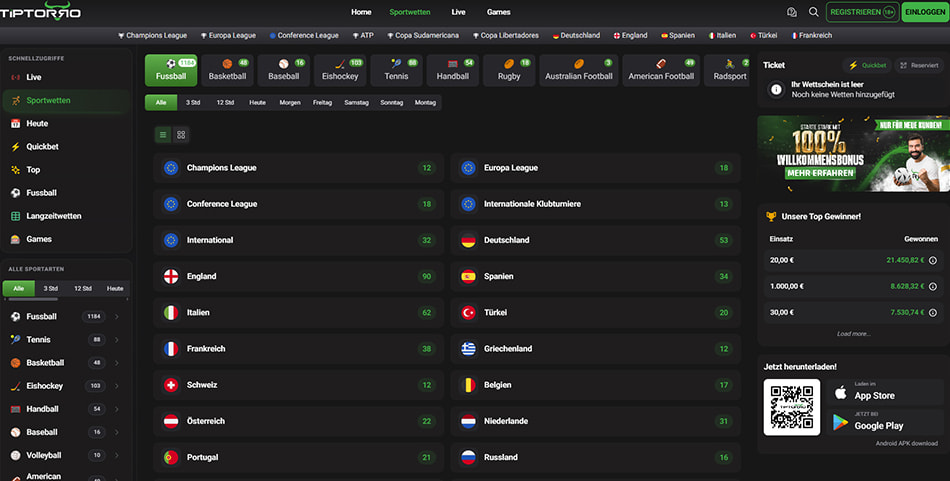950x481 pixels.
Task: Click the download QR code
Action: [x=792, y=407]
